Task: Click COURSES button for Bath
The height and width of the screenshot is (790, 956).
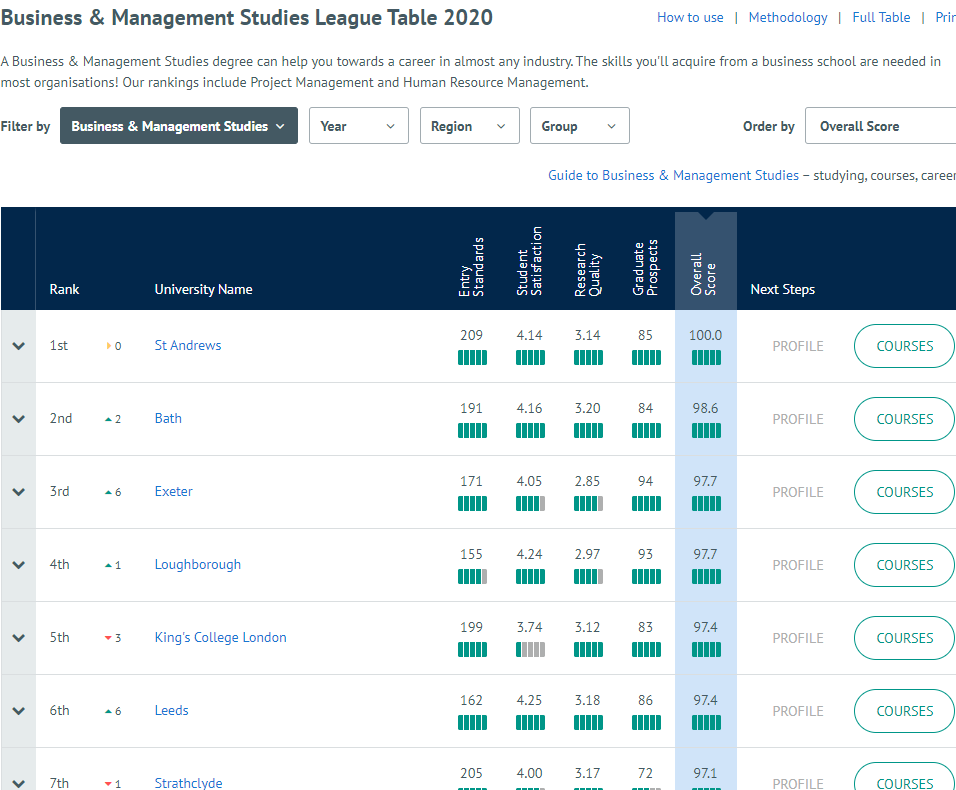Action: tap(904, 419)
